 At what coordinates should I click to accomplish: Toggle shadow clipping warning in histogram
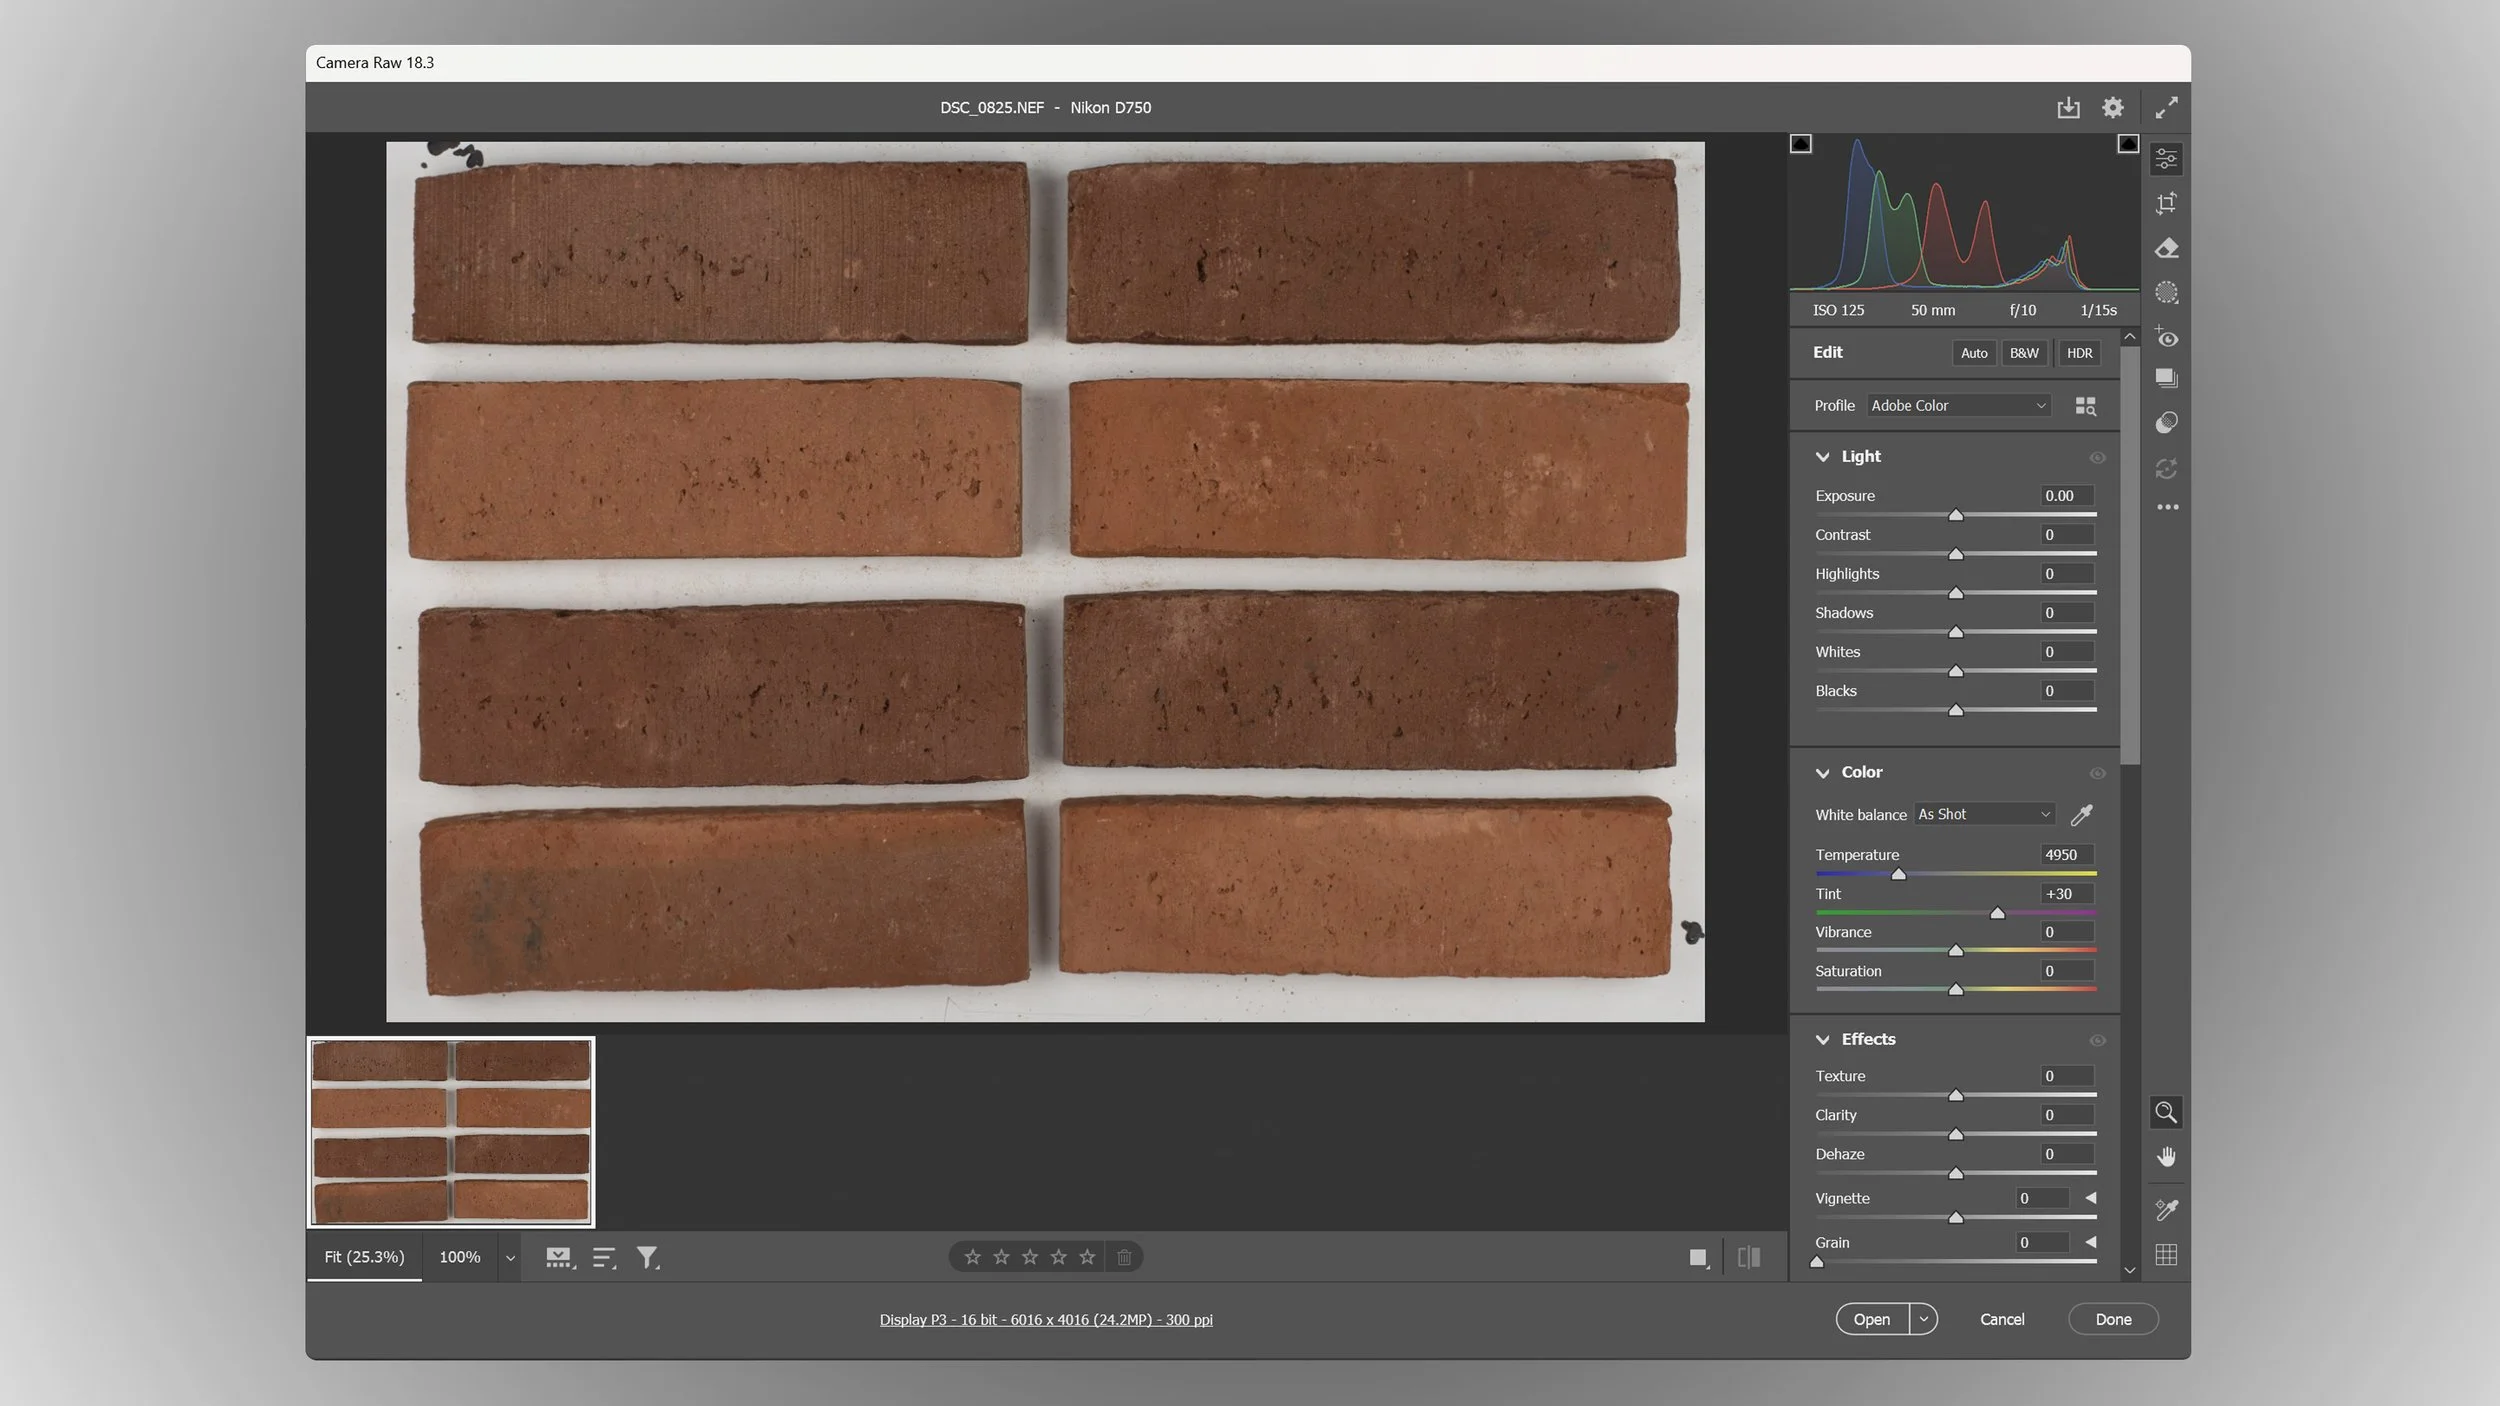click(x=1800, y=144)
